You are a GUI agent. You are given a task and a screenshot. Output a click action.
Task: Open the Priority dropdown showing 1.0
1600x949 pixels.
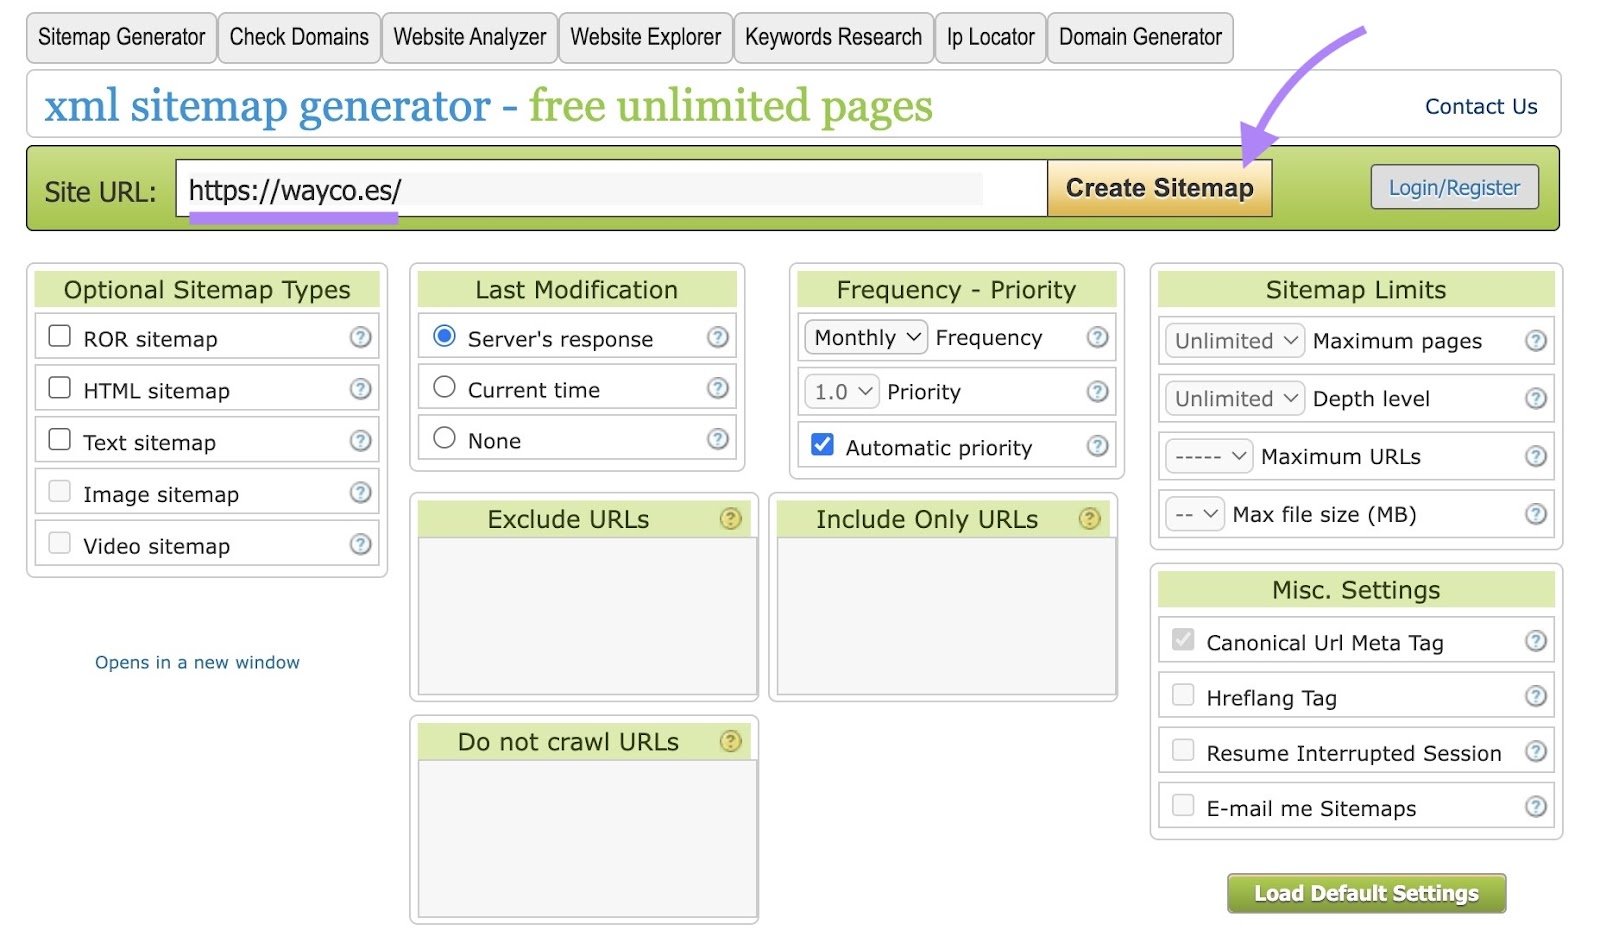[x=840, y=392]
